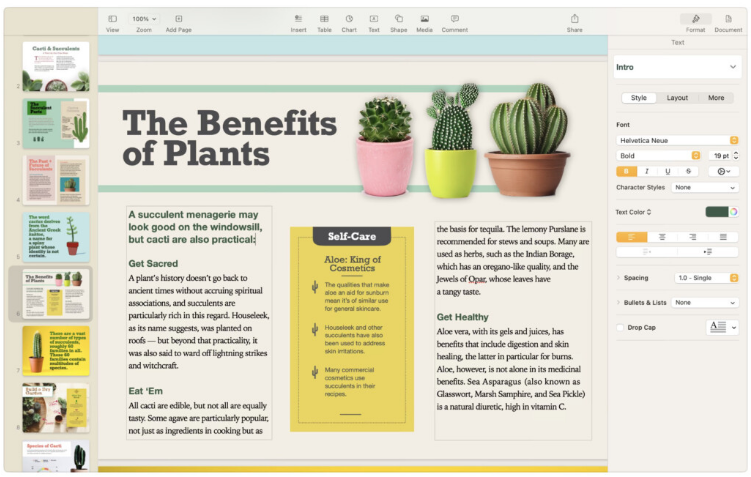
Task: Click the dark green text color swatch
Action: [716, 212]
